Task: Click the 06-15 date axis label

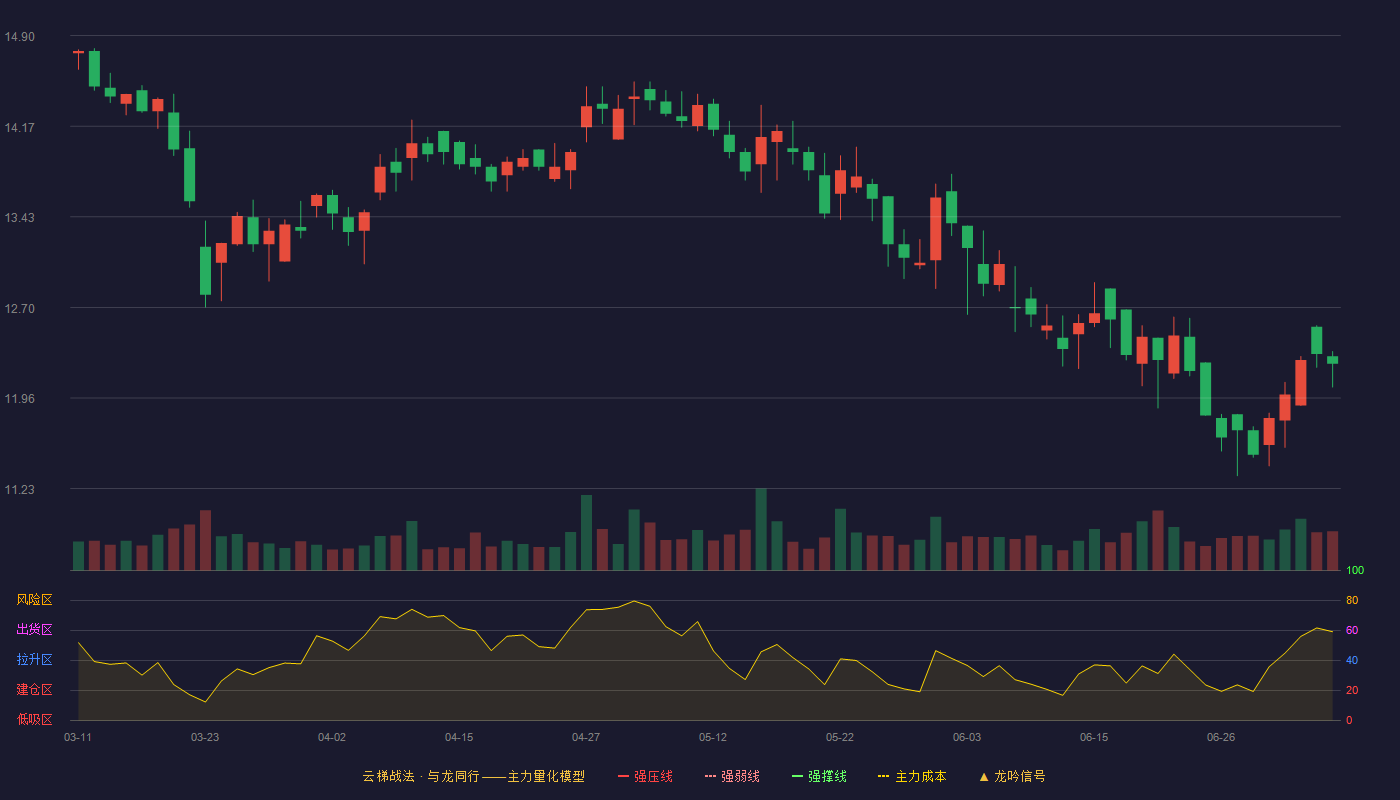Action: 1094,737
